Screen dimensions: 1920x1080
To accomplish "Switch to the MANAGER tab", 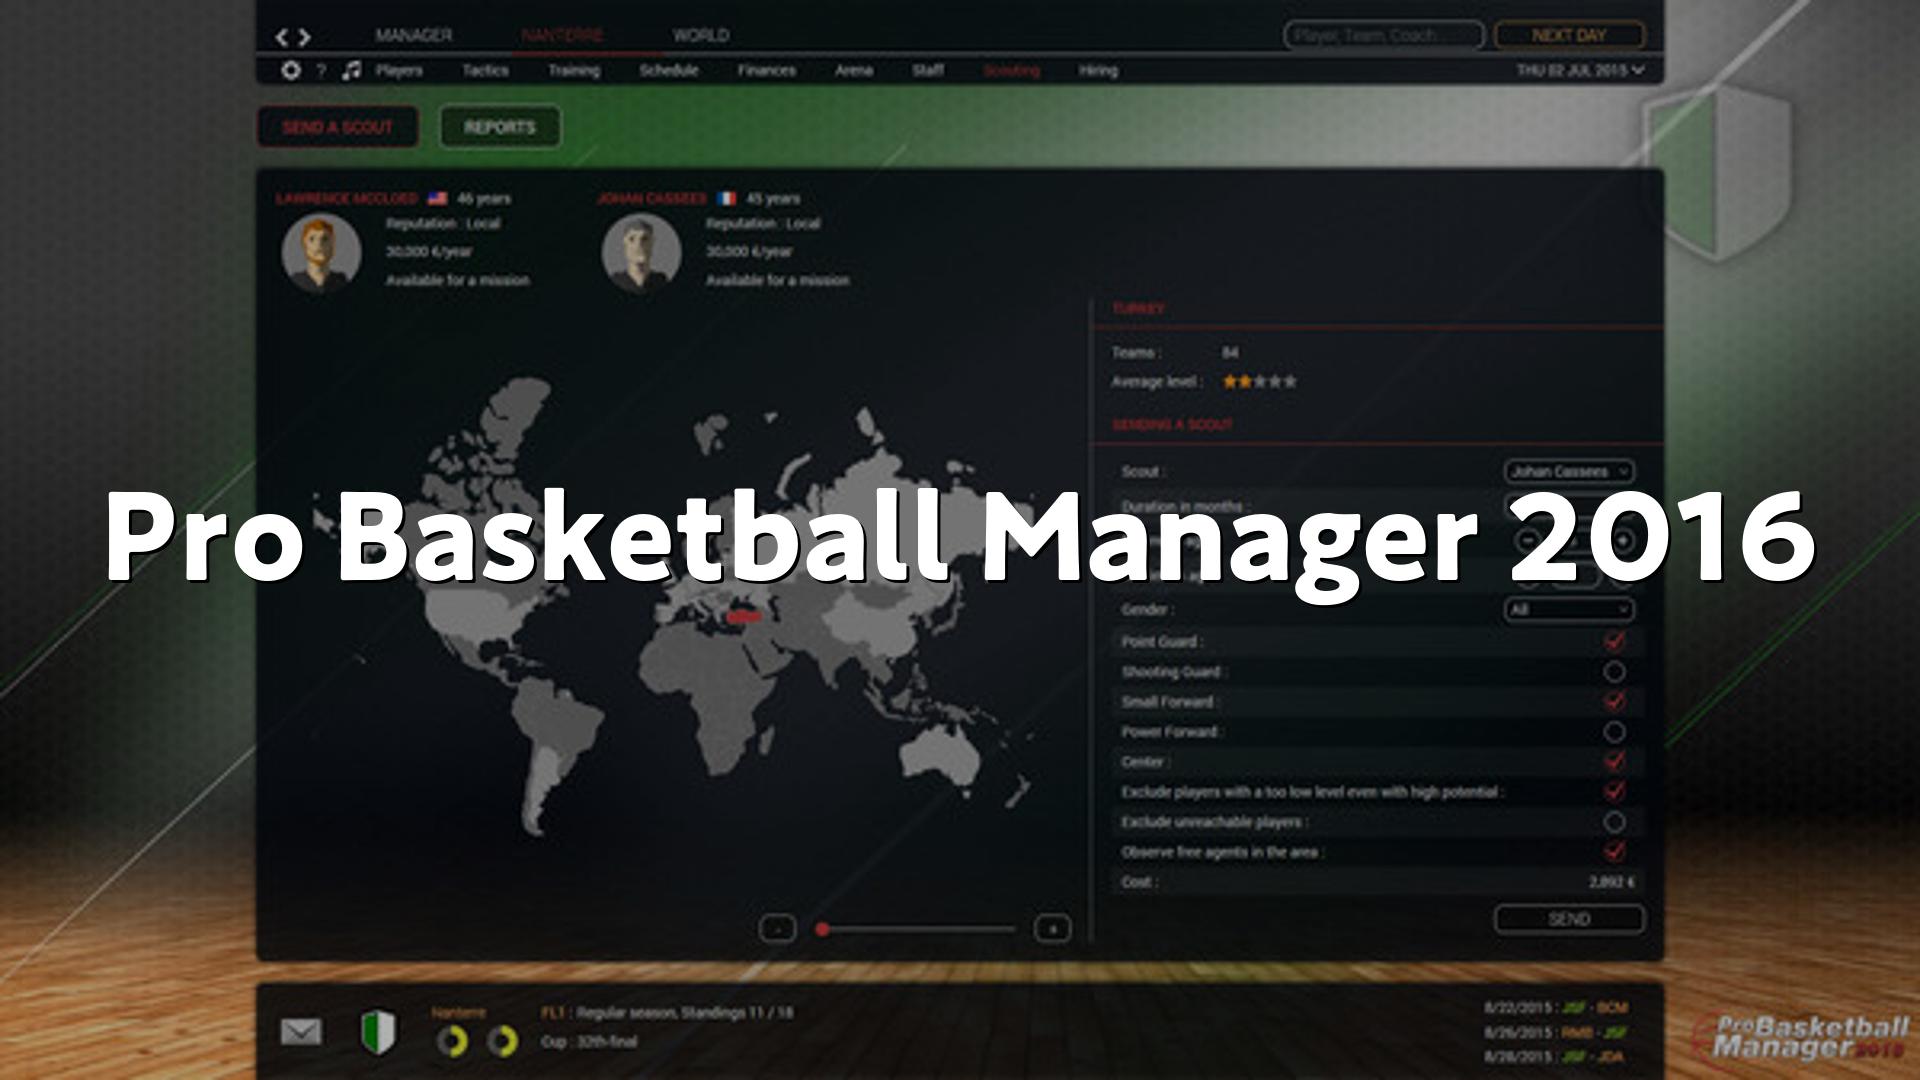I will [x=414, y=35].
